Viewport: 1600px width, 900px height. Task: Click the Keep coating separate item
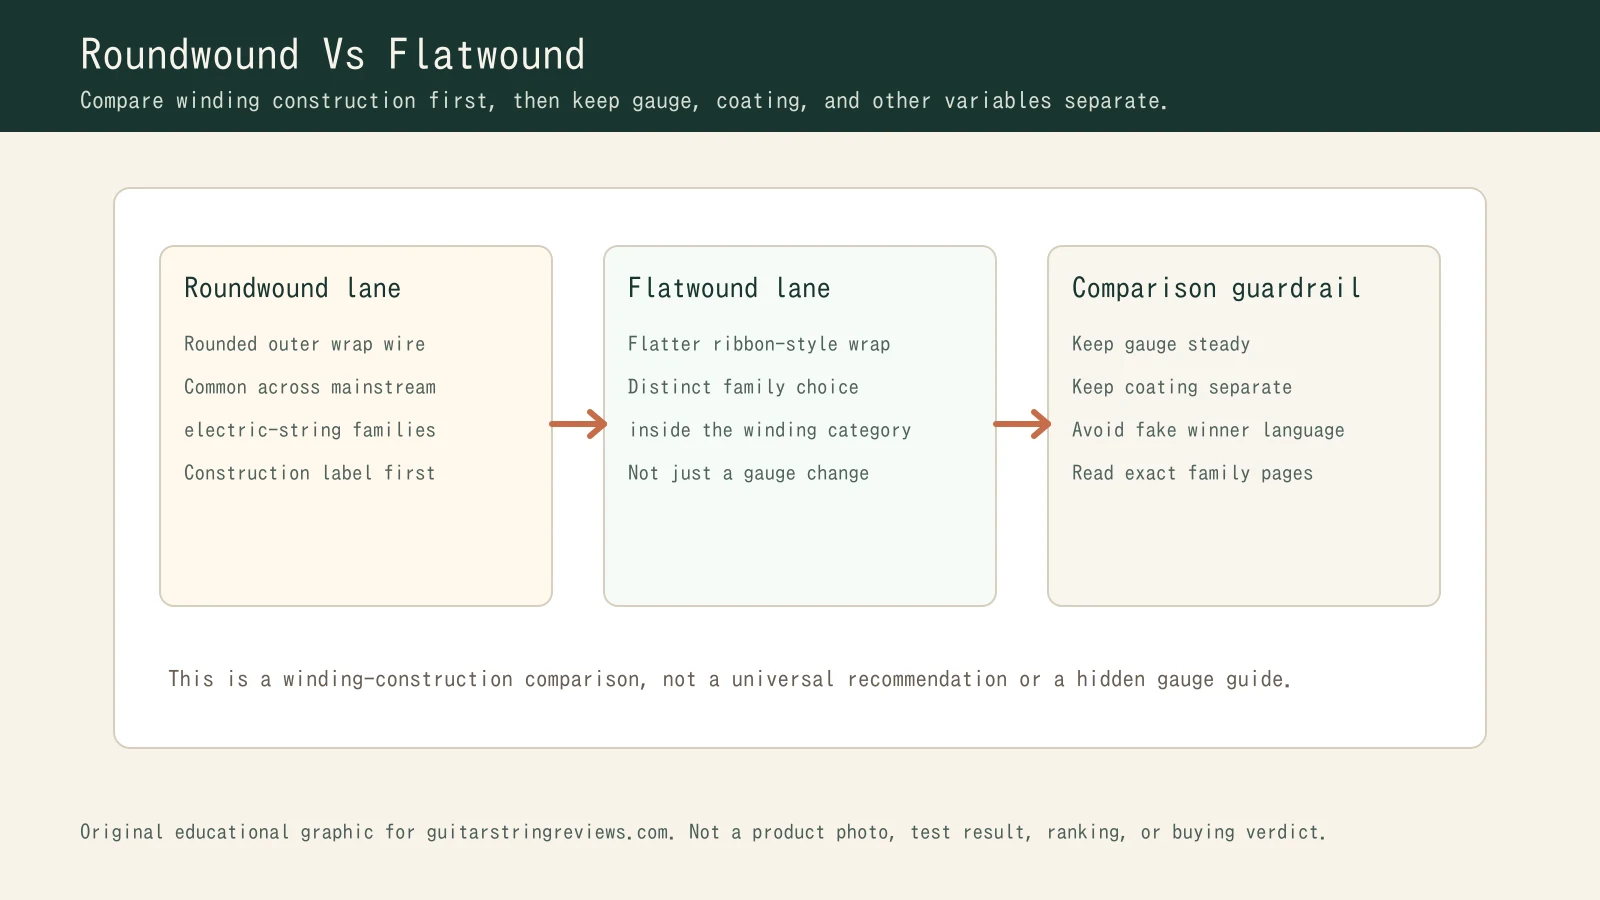click(1182, 387)
